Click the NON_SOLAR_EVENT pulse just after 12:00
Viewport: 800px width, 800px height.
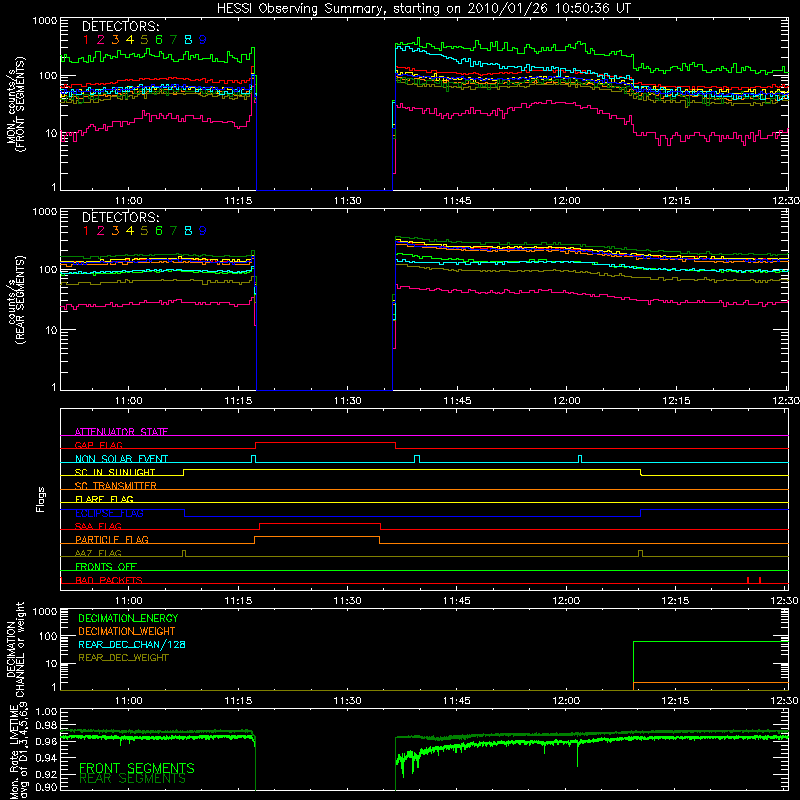[580, 459]
